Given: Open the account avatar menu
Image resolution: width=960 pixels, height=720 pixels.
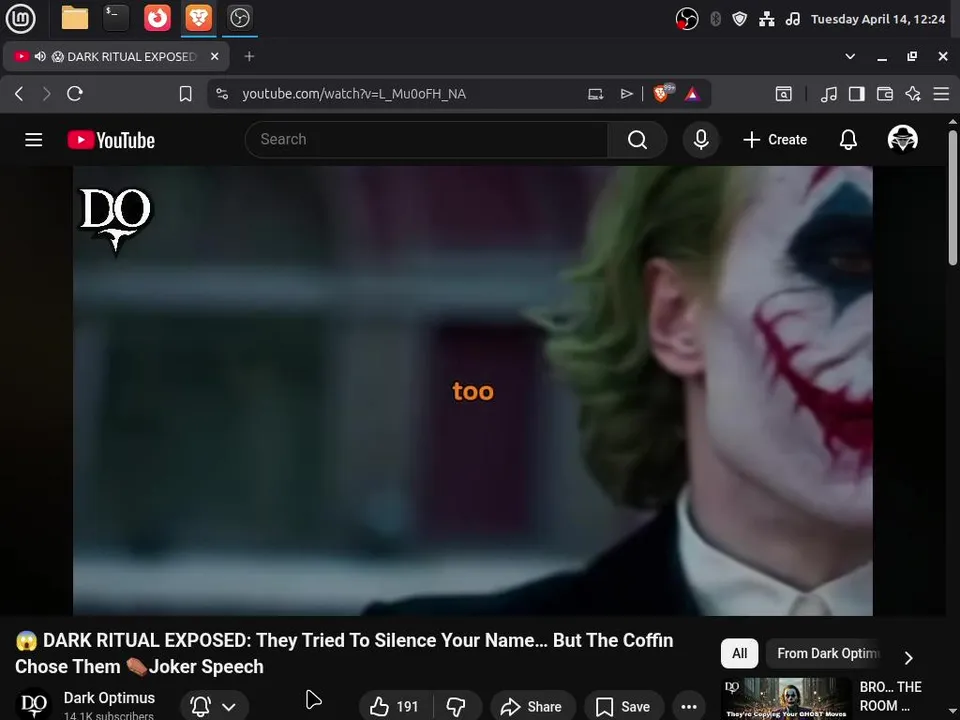Looking at the screenshot, I should (x=902, y=139).
